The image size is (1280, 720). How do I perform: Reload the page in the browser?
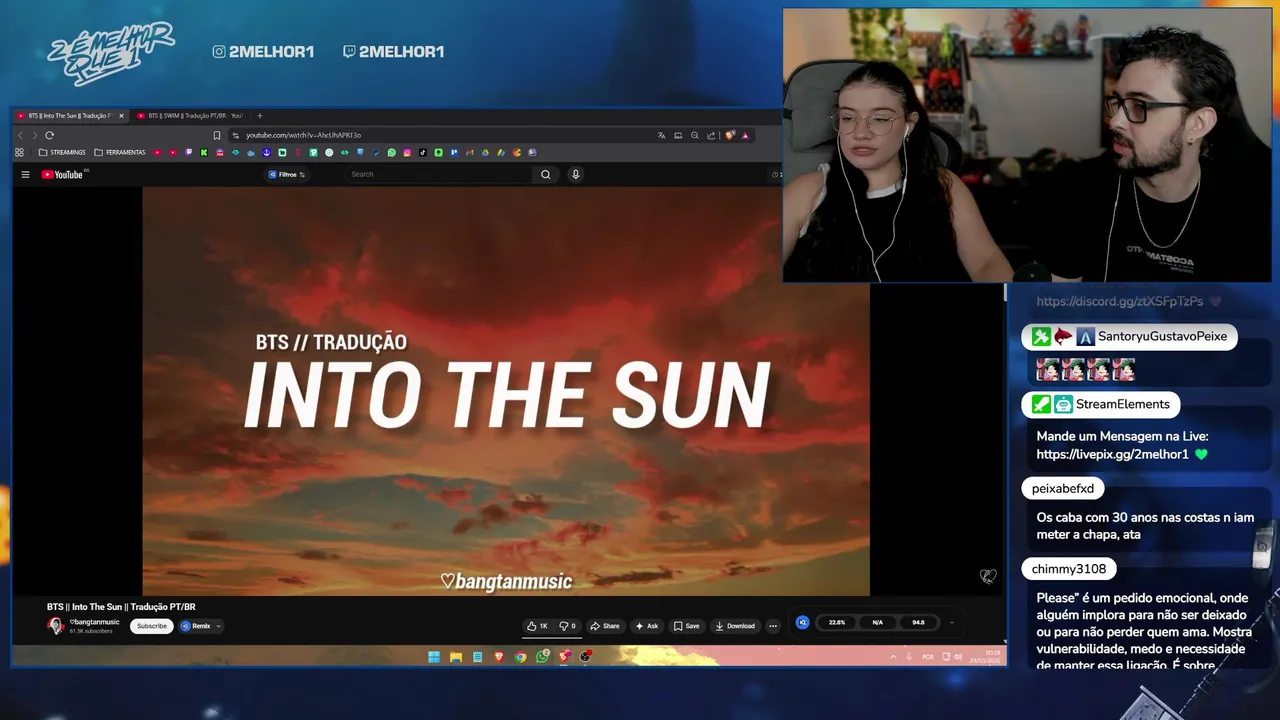pyautogui.click(x=49, y=135)
